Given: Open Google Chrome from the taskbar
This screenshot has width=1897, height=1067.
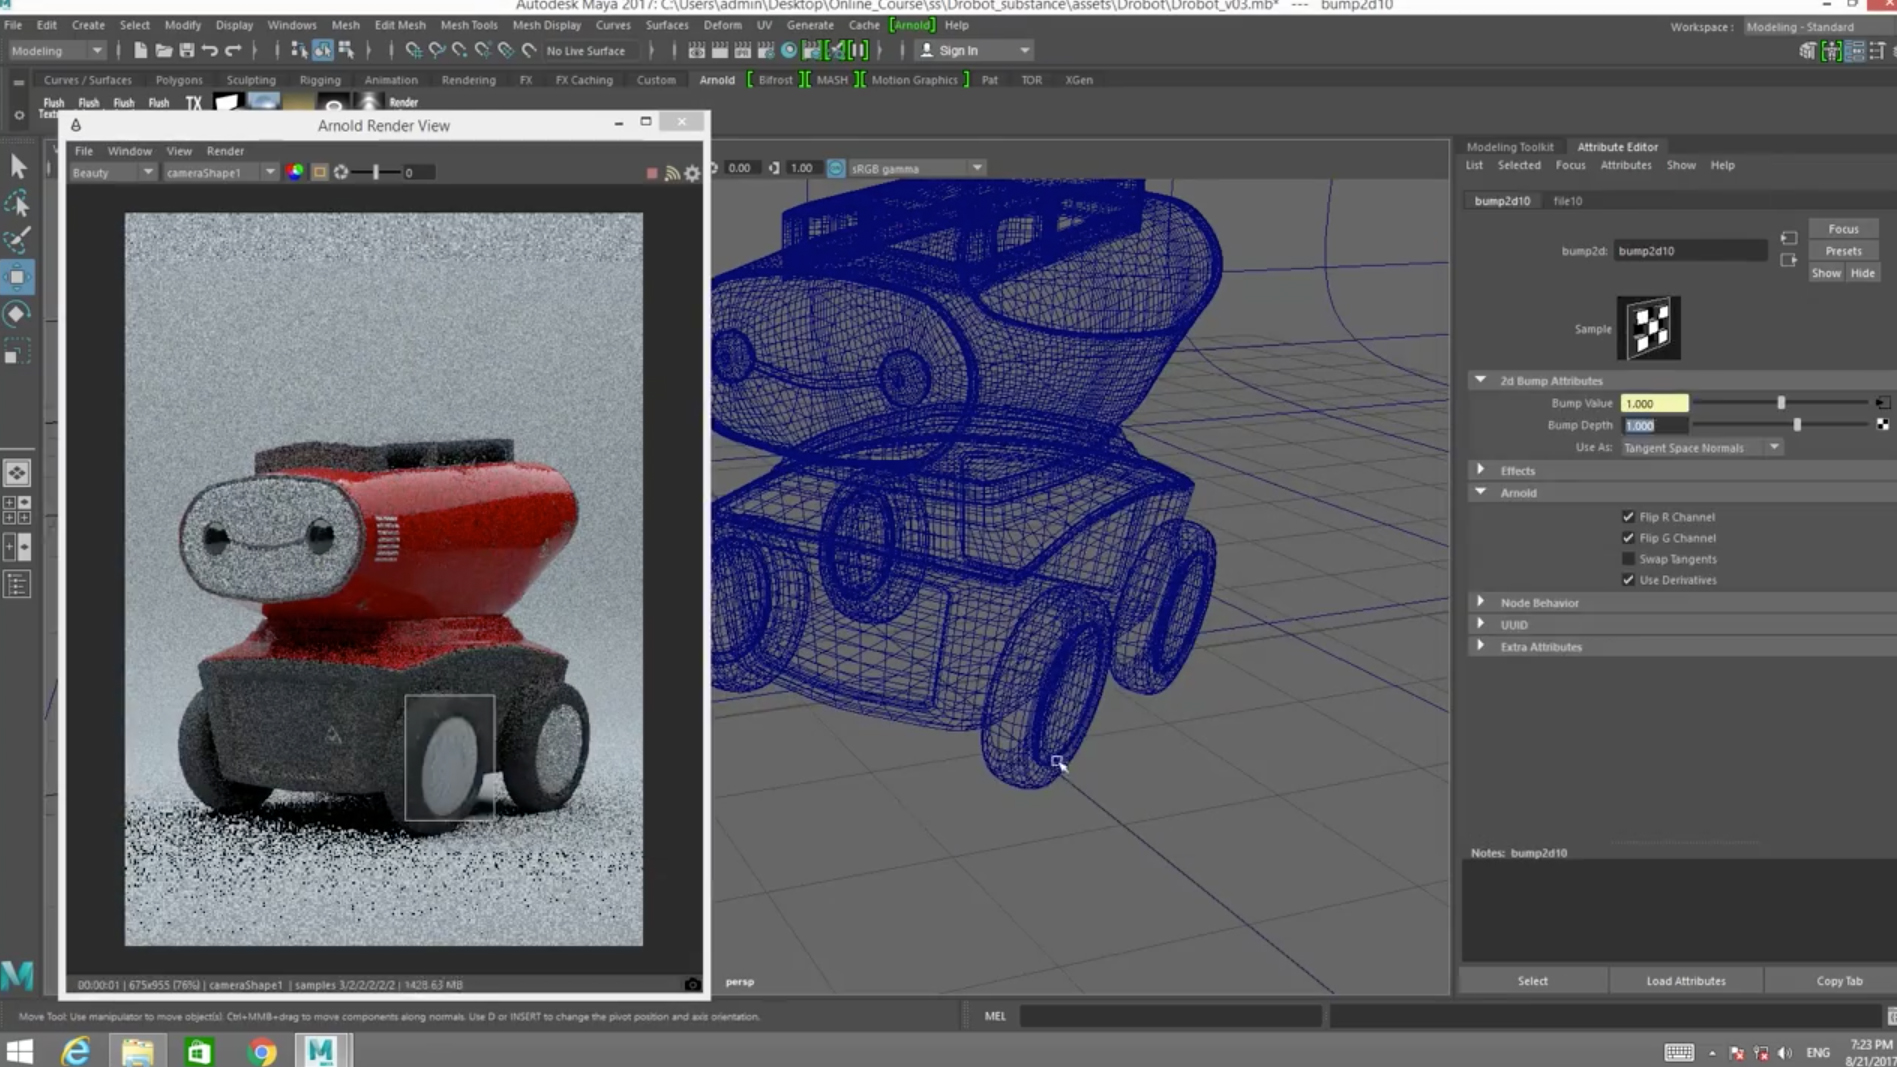Looking at the screenshot, I should pyautogui.click(x=262, y=1051).
